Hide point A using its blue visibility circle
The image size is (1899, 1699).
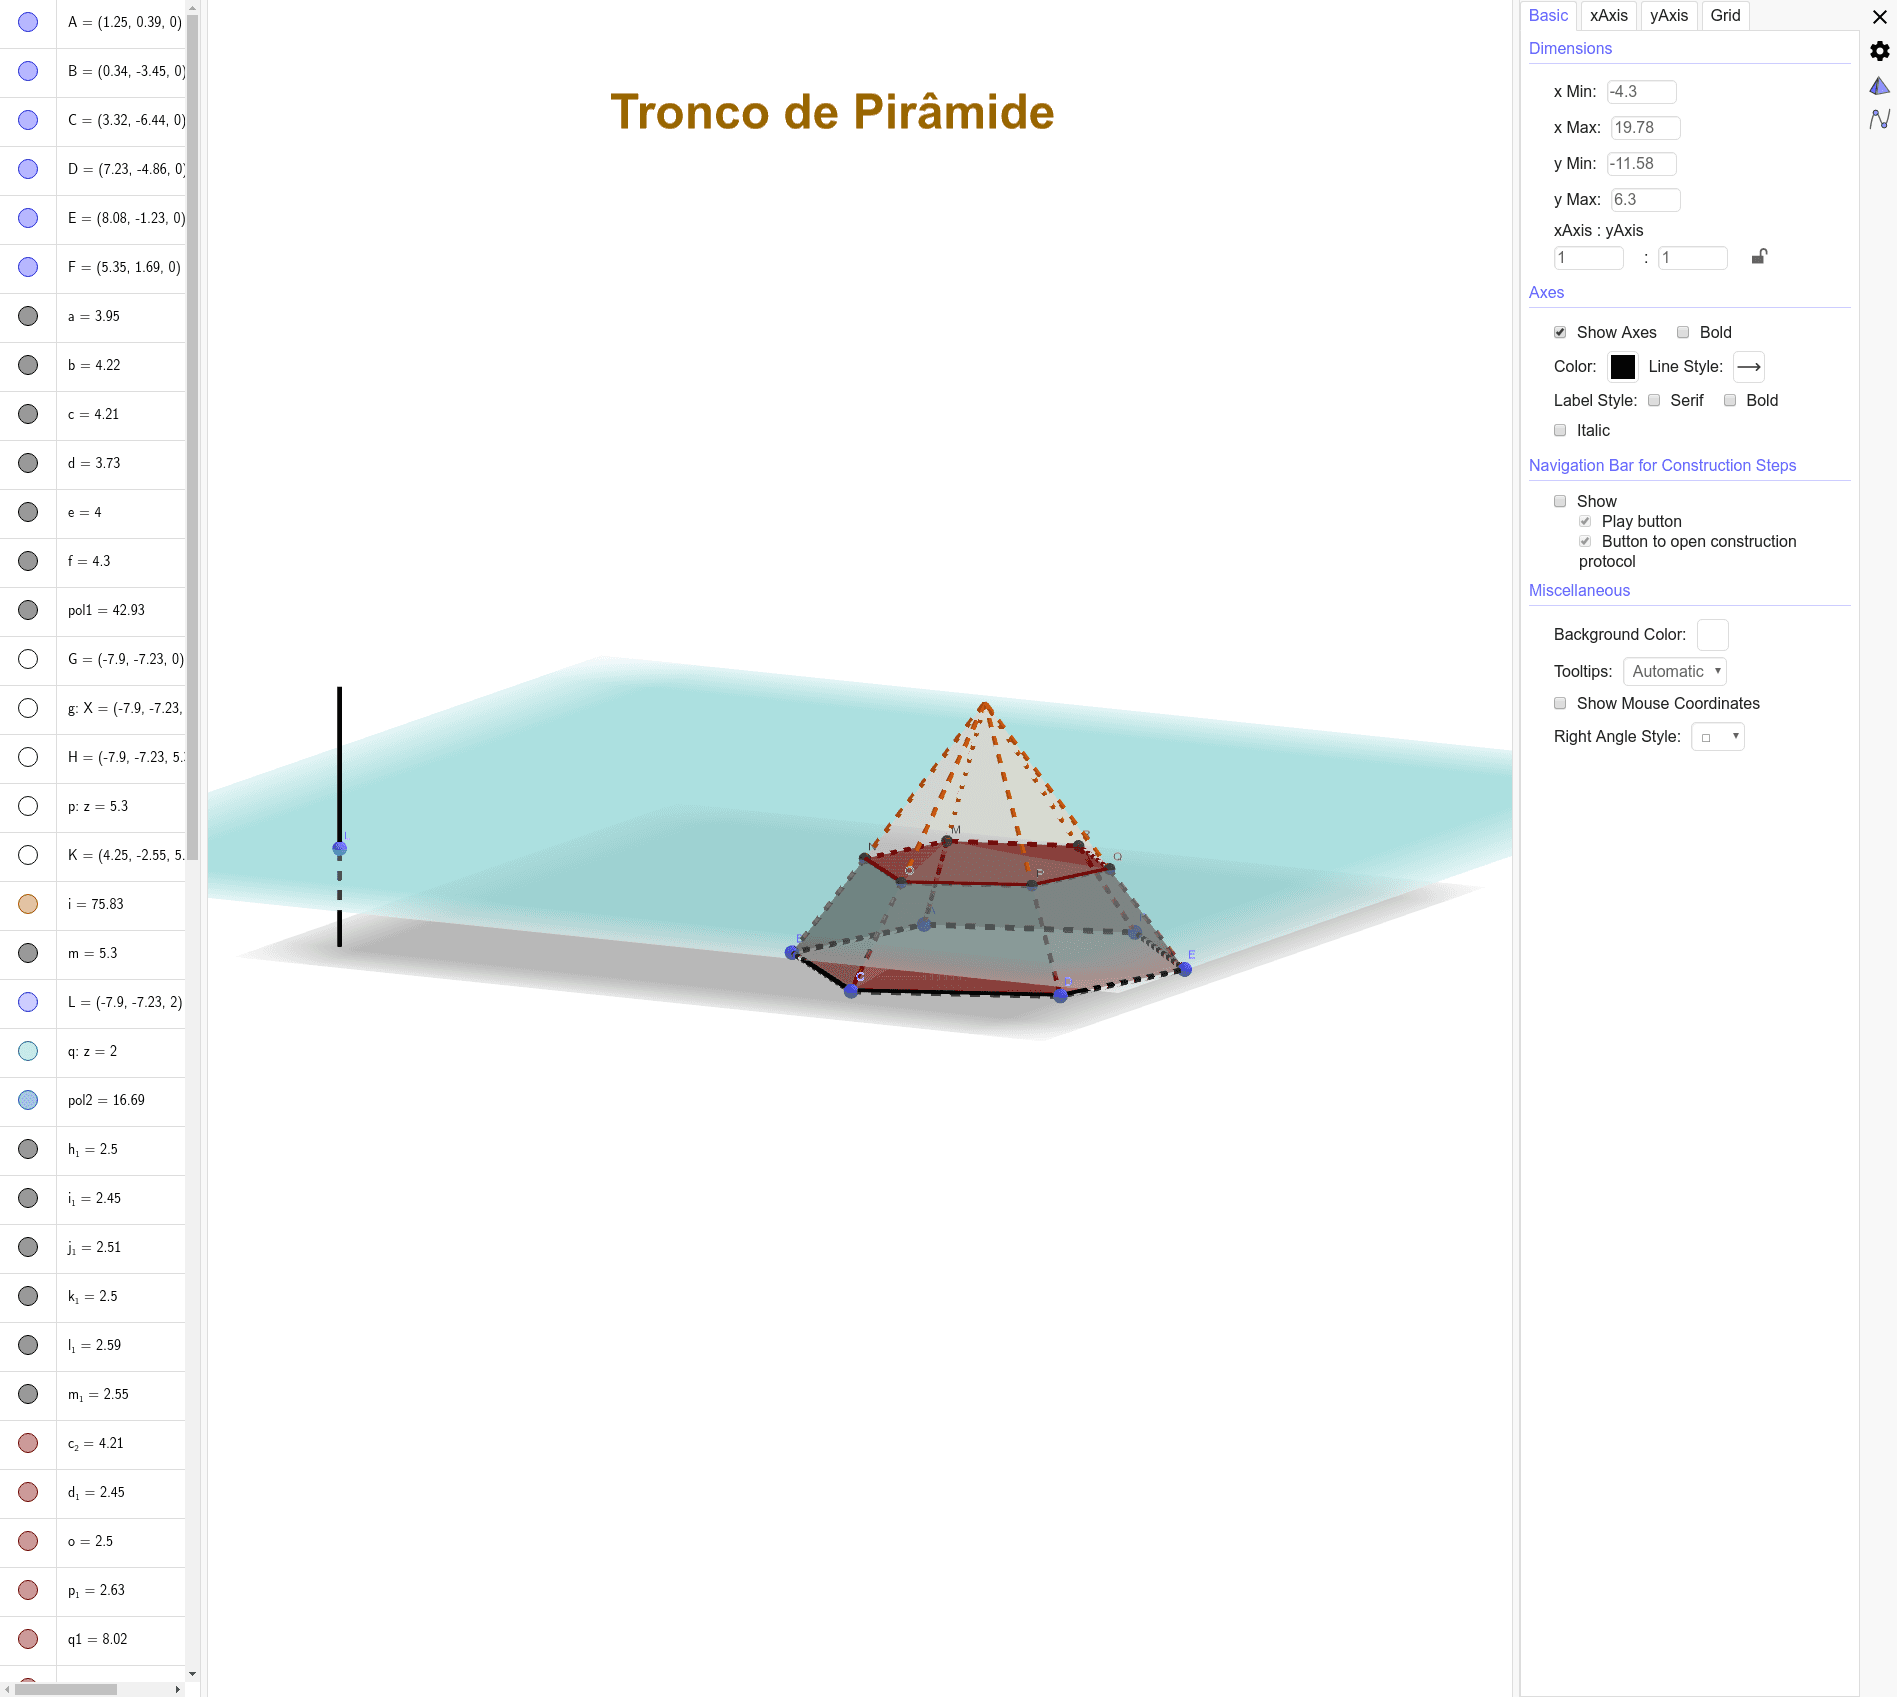(28, 22)
